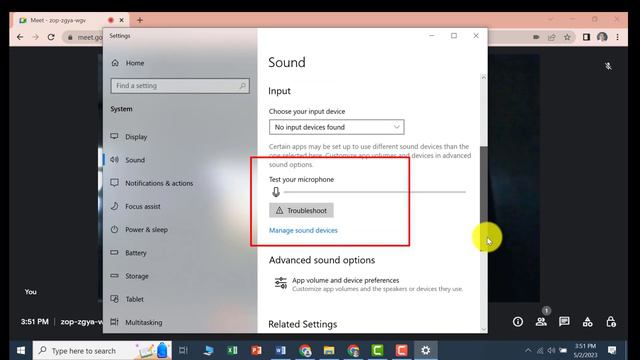Go back in Chrome browser
Viewport: 640px width, 360px height.
20,37
